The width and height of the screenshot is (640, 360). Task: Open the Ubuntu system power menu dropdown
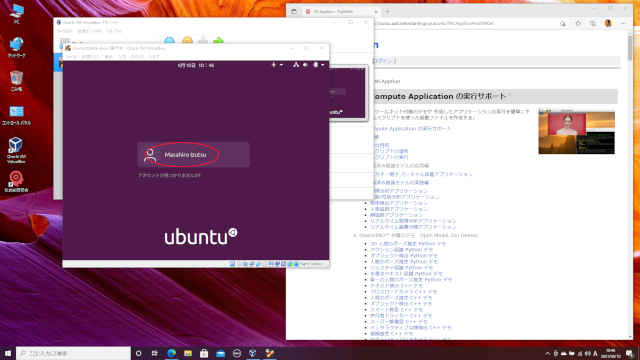(318, 65)
